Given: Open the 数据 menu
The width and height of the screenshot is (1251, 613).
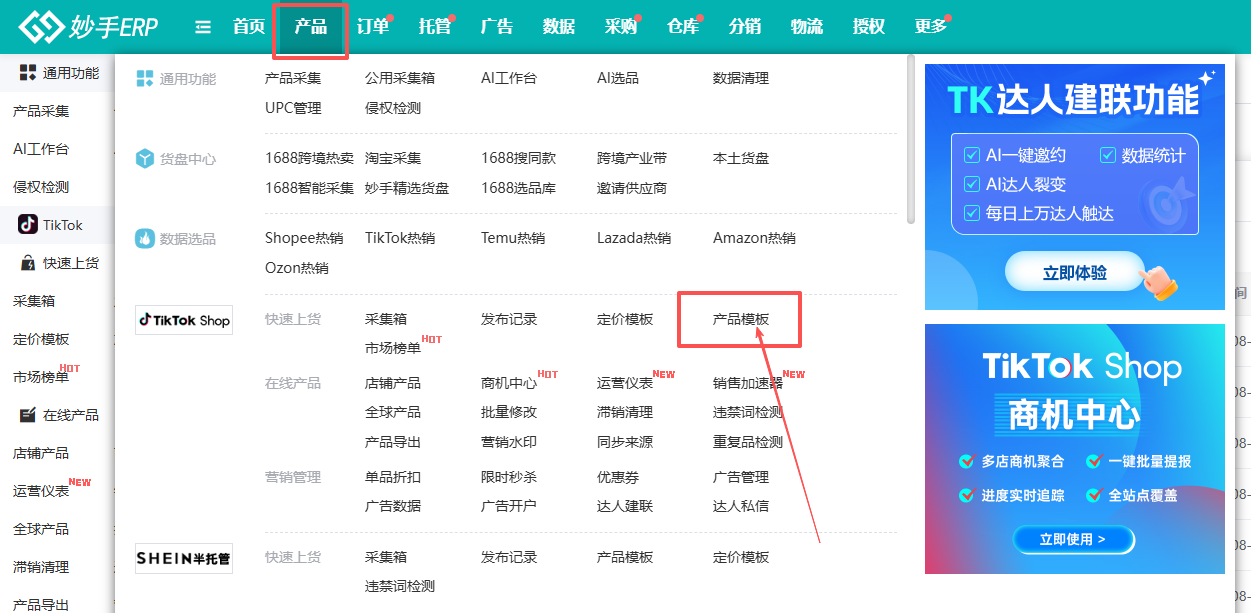Looking at the screenshot, I should (x=559, y=27).
